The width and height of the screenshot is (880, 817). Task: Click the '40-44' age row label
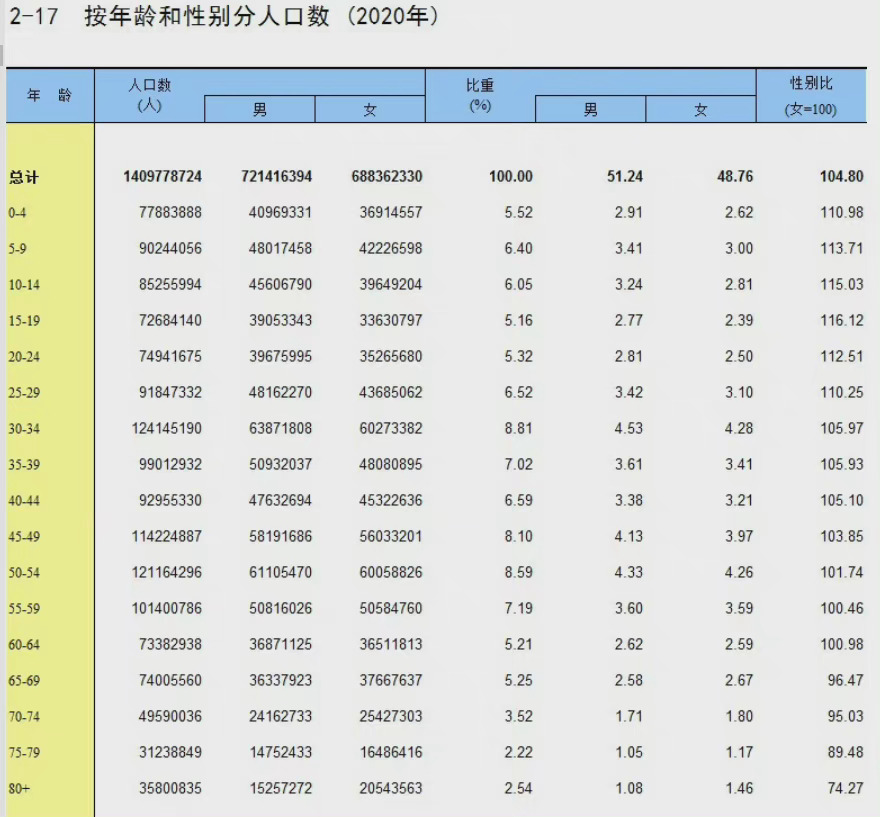pyautogui.click(x=24, y=501)
